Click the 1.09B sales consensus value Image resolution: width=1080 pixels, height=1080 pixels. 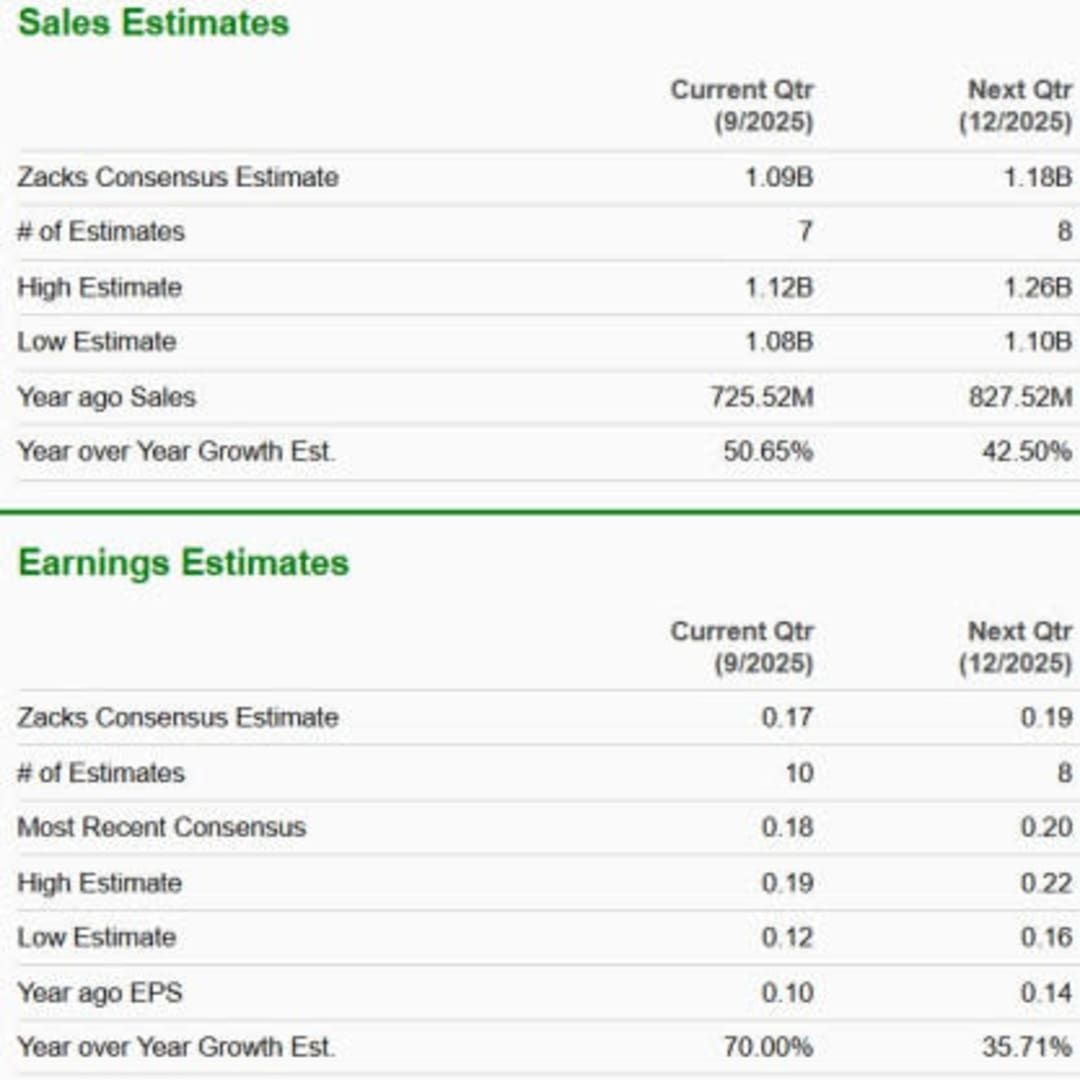[x=780, y=177]
